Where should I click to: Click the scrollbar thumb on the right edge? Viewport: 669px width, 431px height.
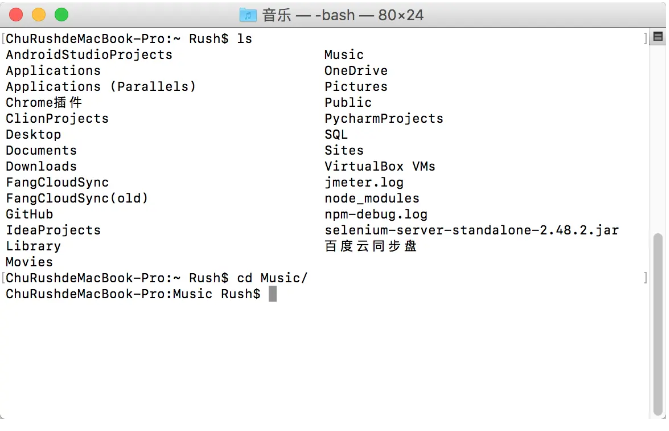pos(657,322)
